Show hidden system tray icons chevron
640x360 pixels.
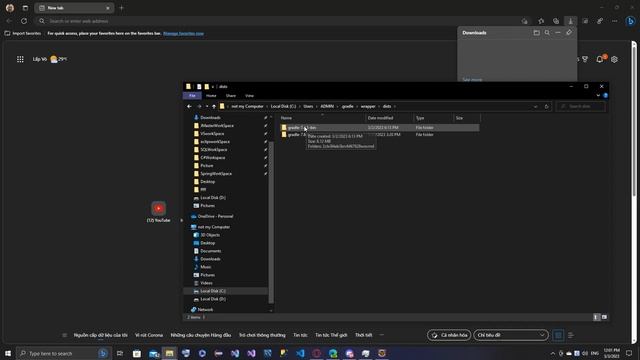click(553, 353)
